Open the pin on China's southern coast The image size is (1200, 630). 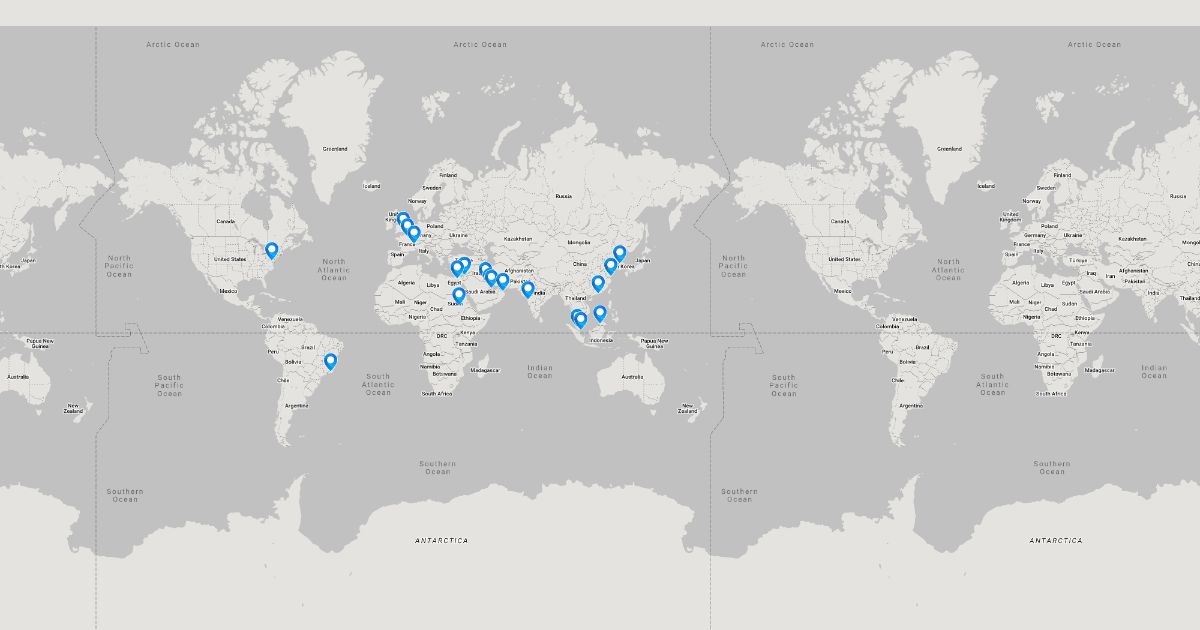[598, 283]
